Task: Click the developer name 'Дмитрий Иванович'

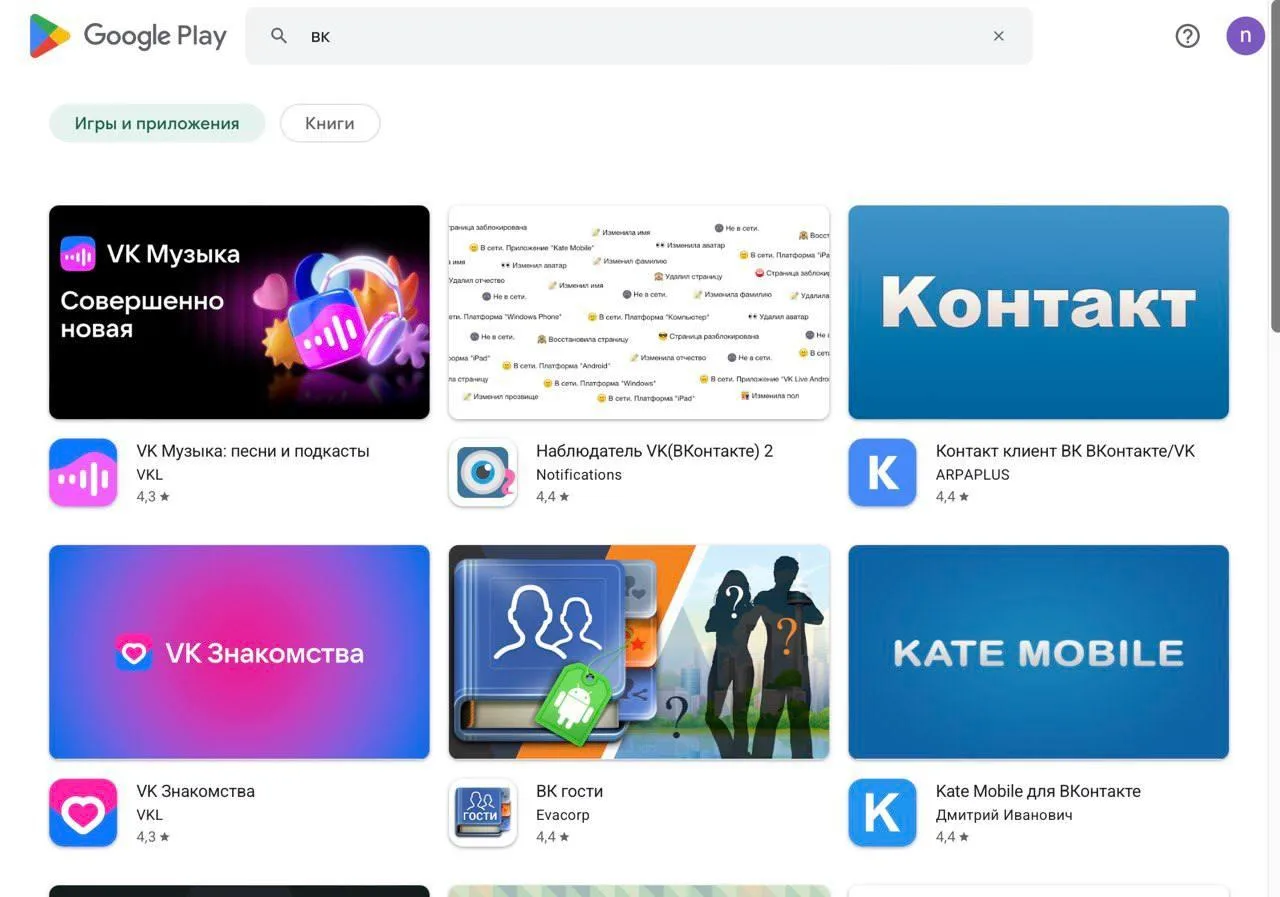Action: point(1004,815)
